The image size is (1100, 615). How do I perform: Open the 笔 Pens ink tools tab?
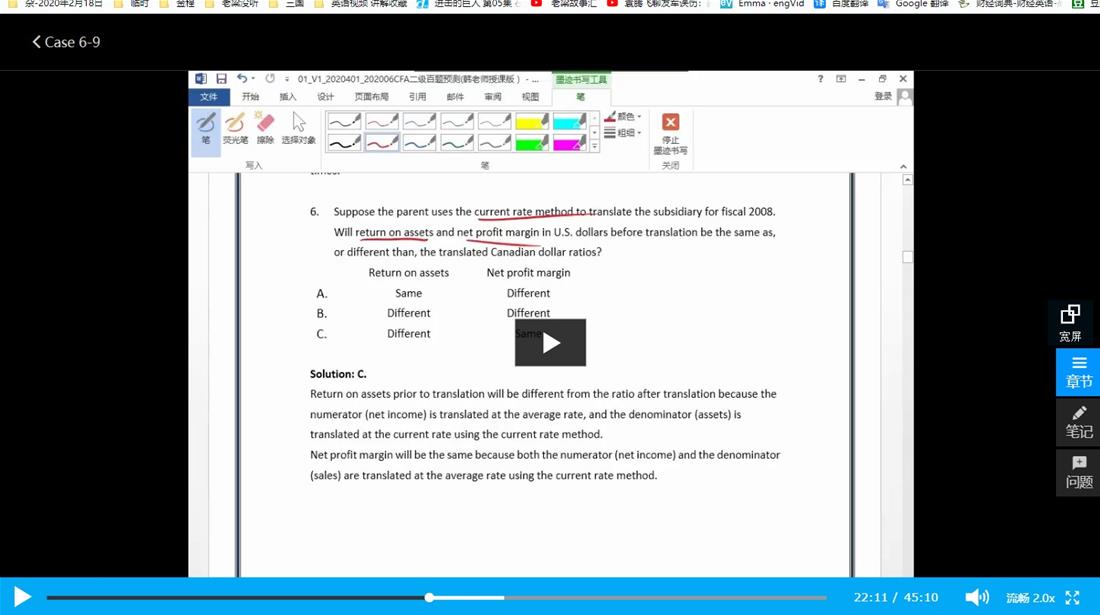point(580,97)
